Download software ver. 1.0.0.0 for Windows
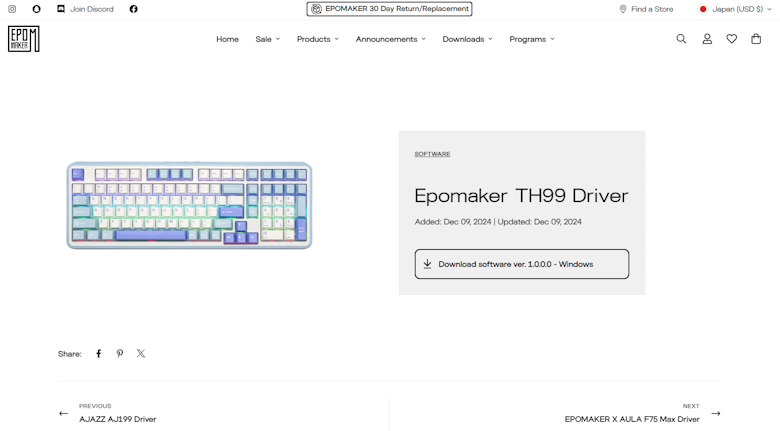The width and height of the screenshot is (780, 431). click(x=521, y=264)
